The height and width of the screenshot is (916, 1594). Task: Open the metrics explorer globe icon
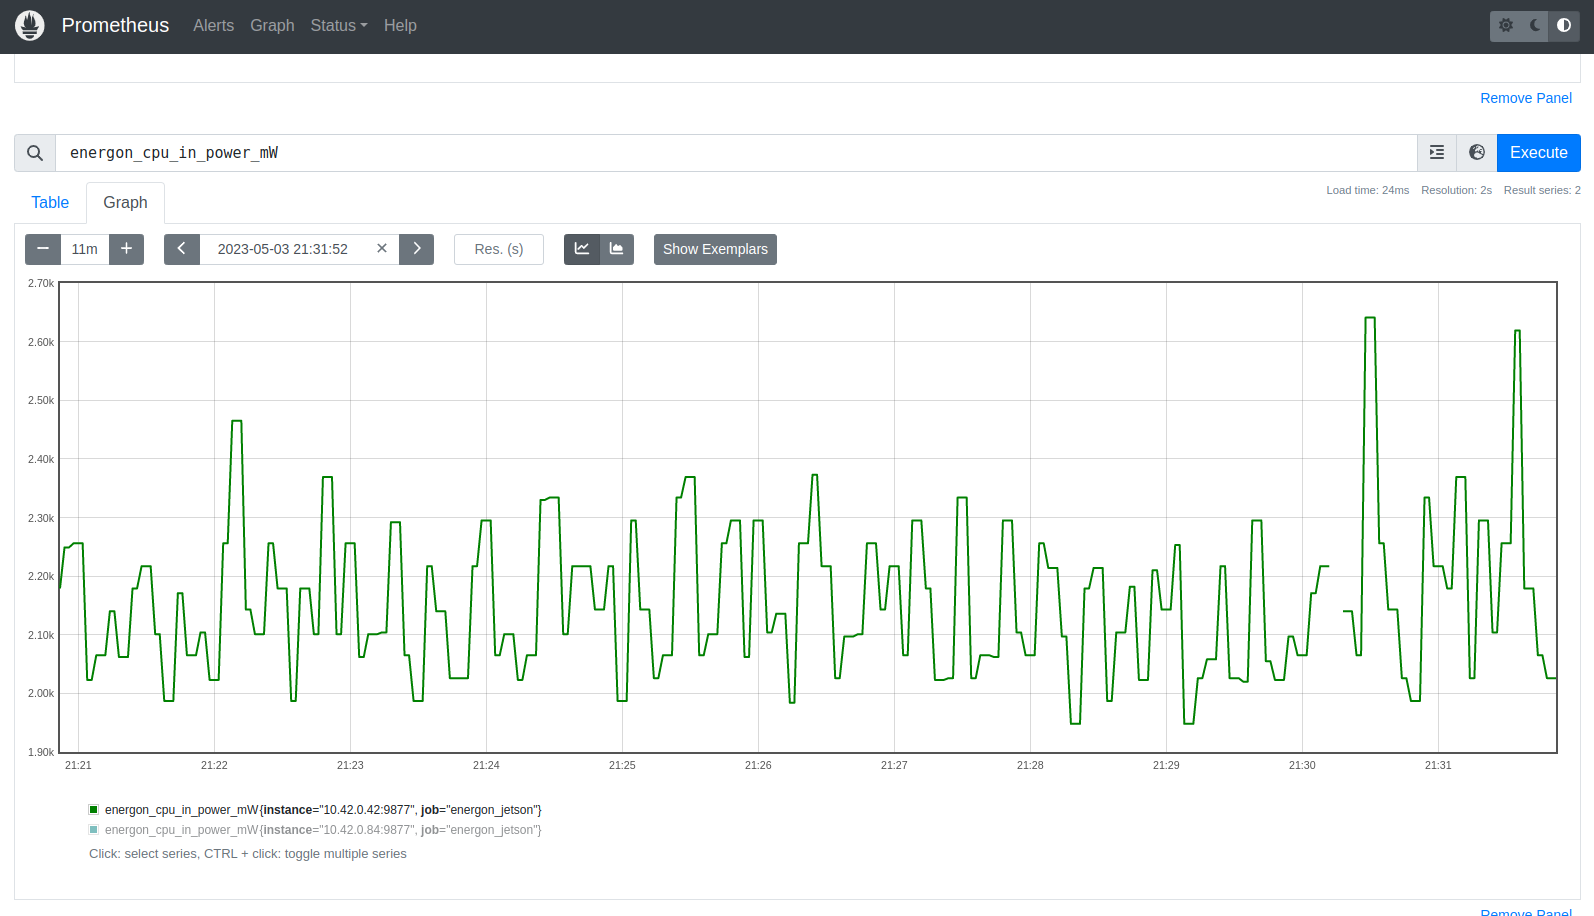pyautogui.click(x=1477, y=153)
